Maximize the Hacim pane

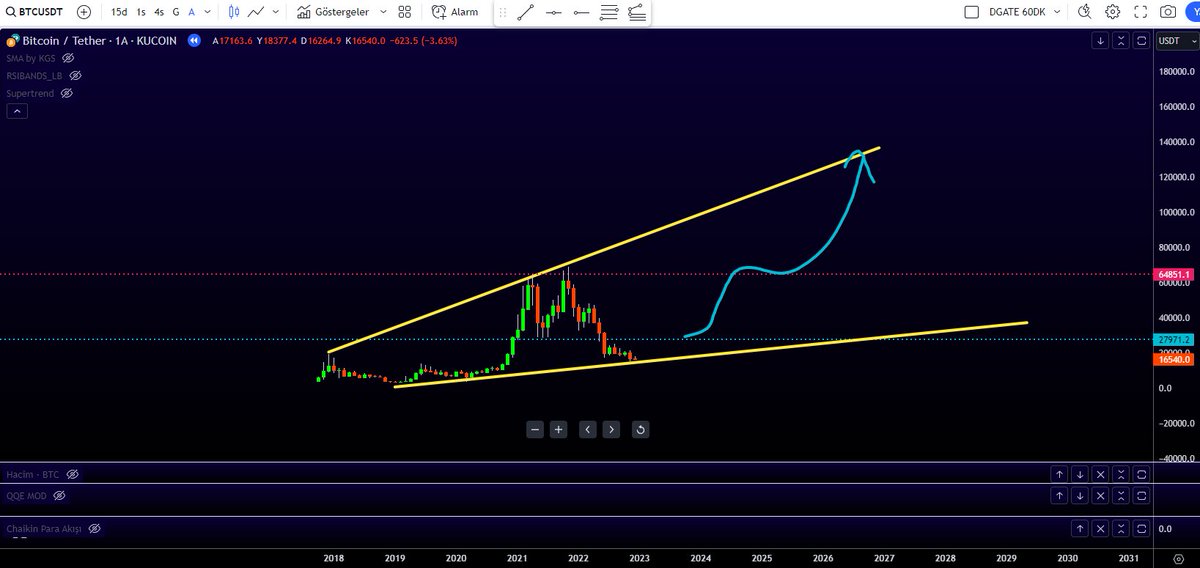pyautogui.click(x=1142, y=474)
